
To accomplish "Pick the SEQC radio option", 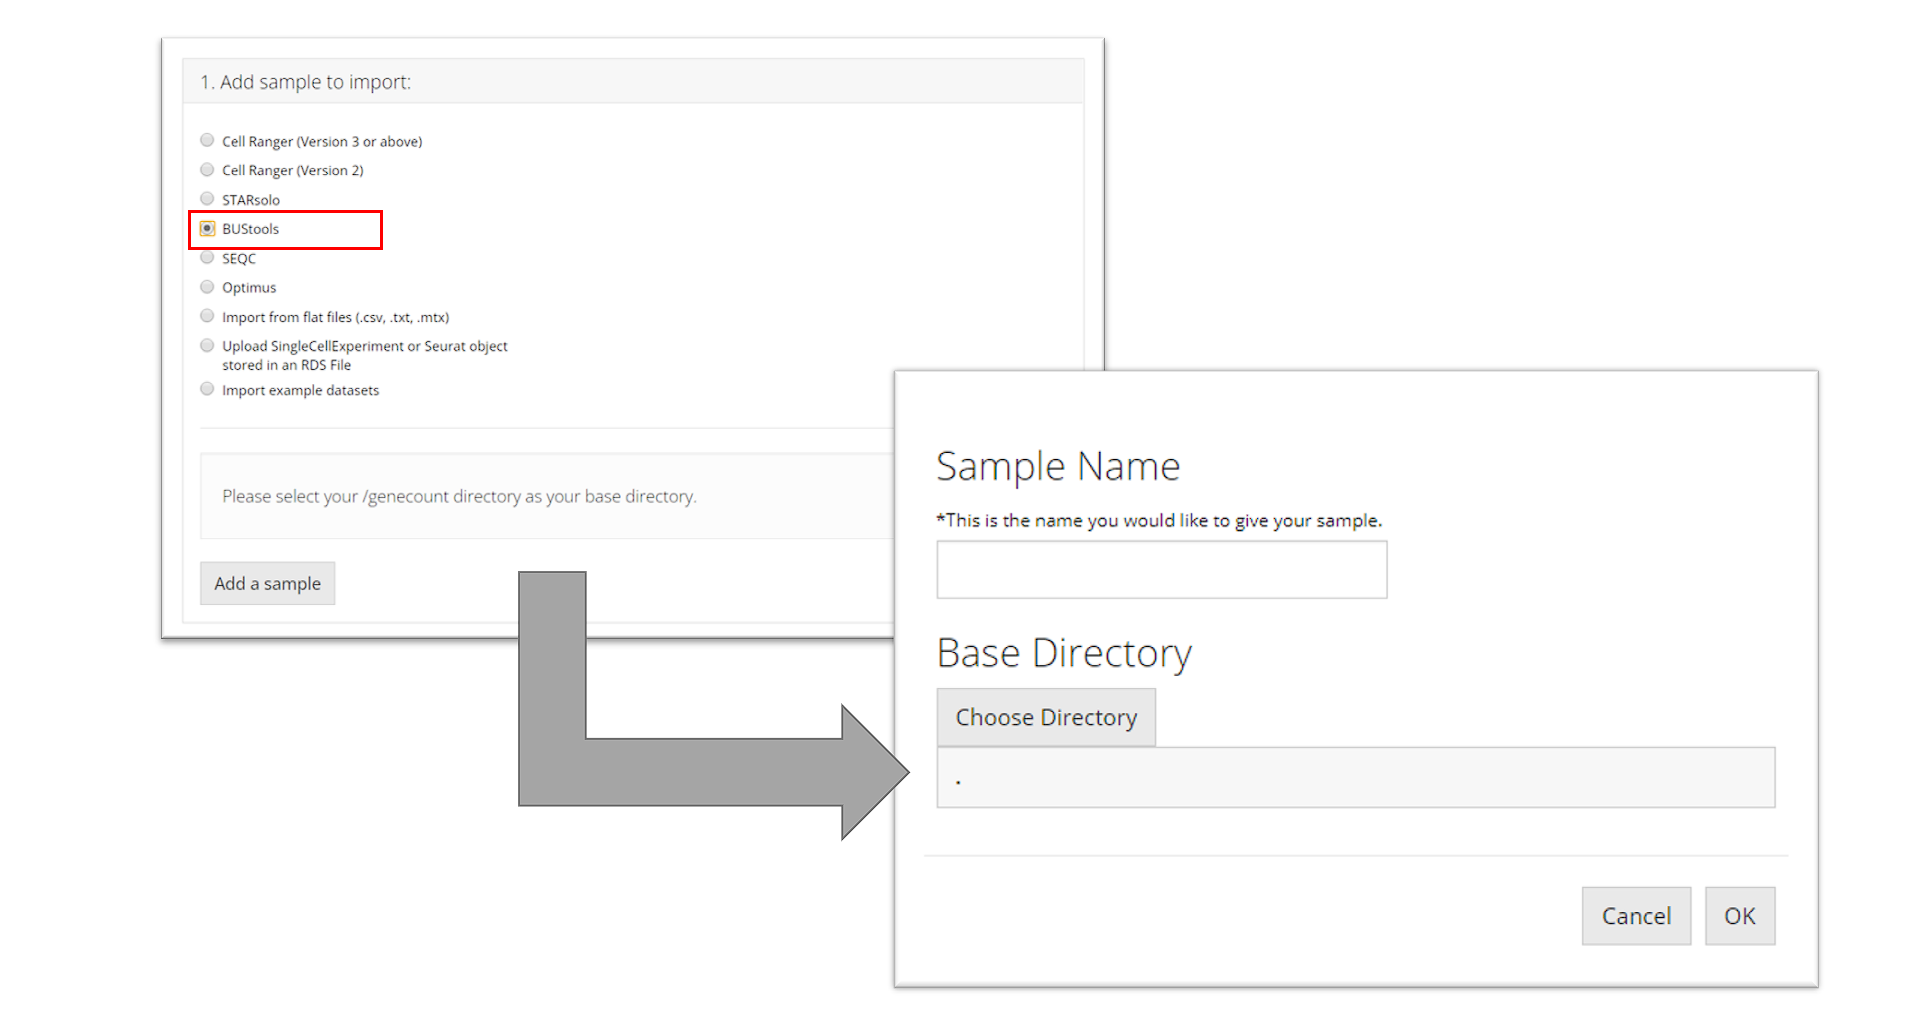I will pyautogui.click(x=207, y=258).
